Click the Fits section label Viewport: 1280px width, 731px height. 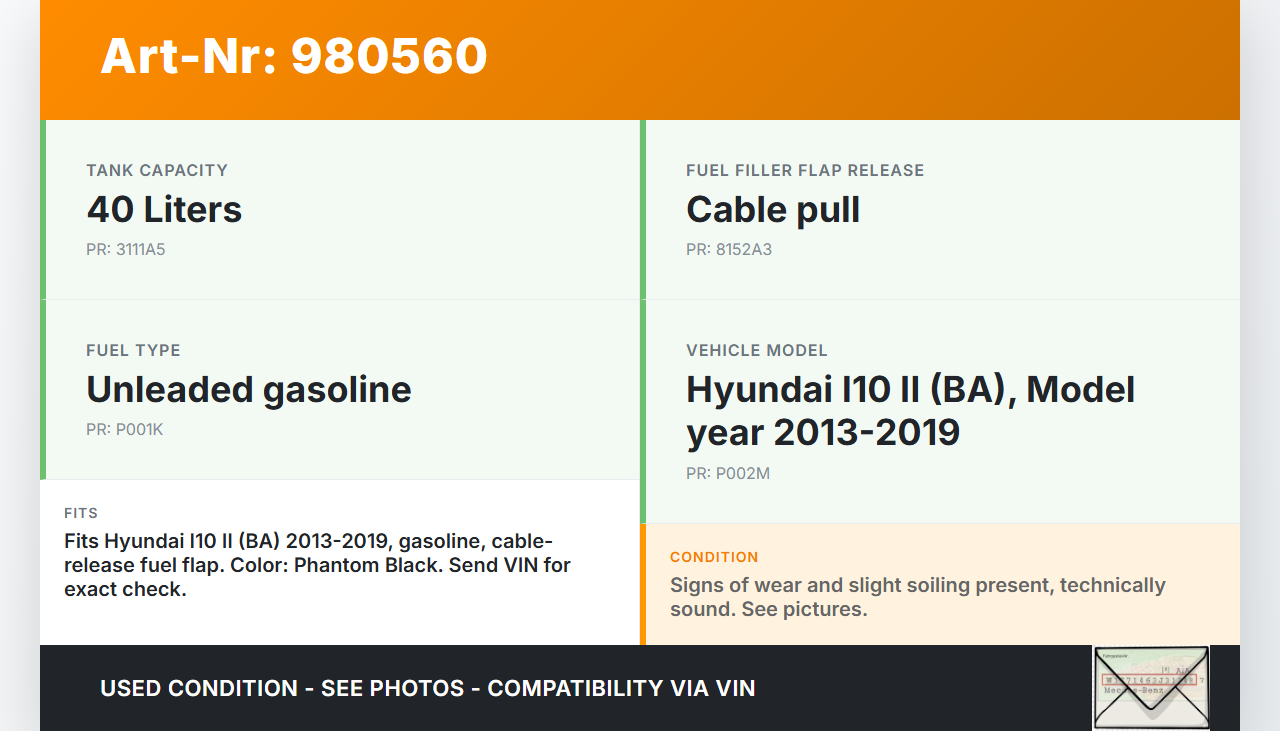[81, 513]
